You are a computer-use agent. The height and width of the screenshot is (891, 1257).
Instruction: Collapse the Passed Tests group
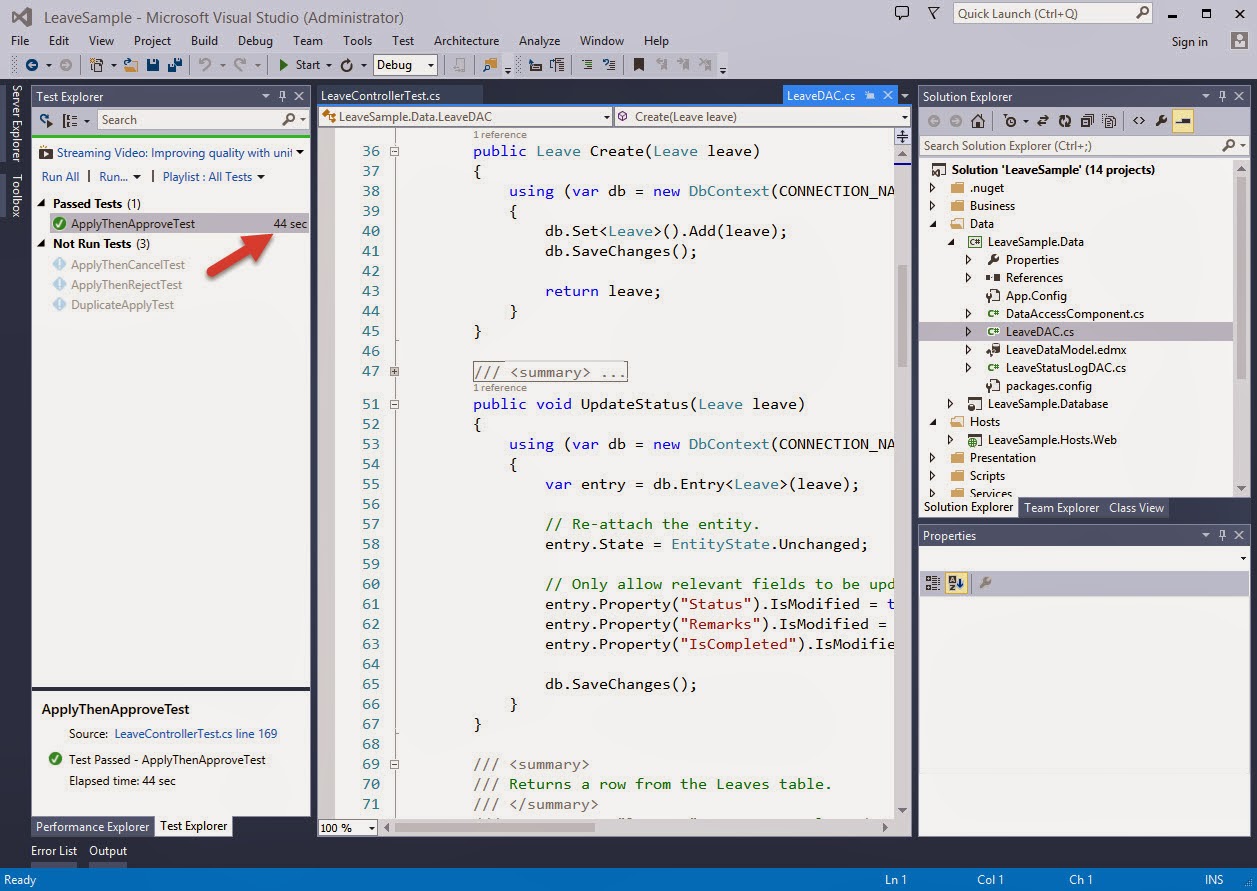click(43, 204)
